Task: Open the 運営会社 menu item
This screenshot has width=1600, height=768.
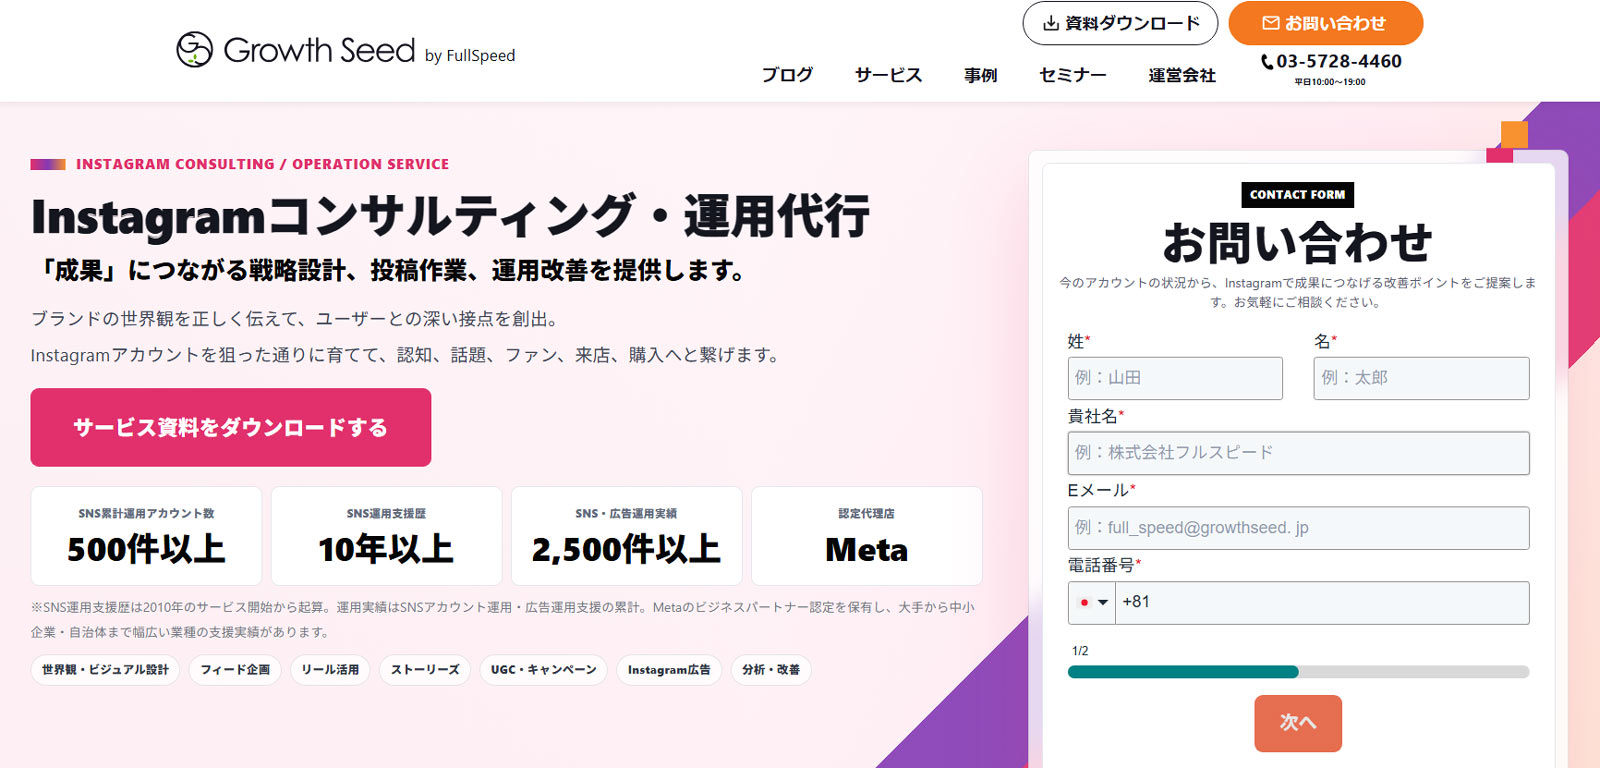Action: tap(1182, 75)
